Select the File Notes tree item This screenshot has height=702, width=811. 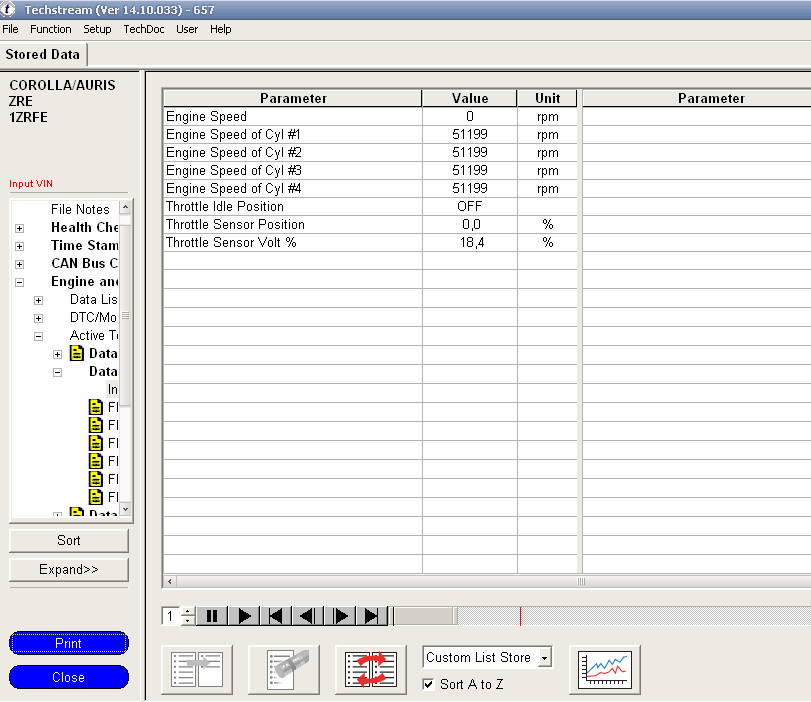(x=80, y=209)
